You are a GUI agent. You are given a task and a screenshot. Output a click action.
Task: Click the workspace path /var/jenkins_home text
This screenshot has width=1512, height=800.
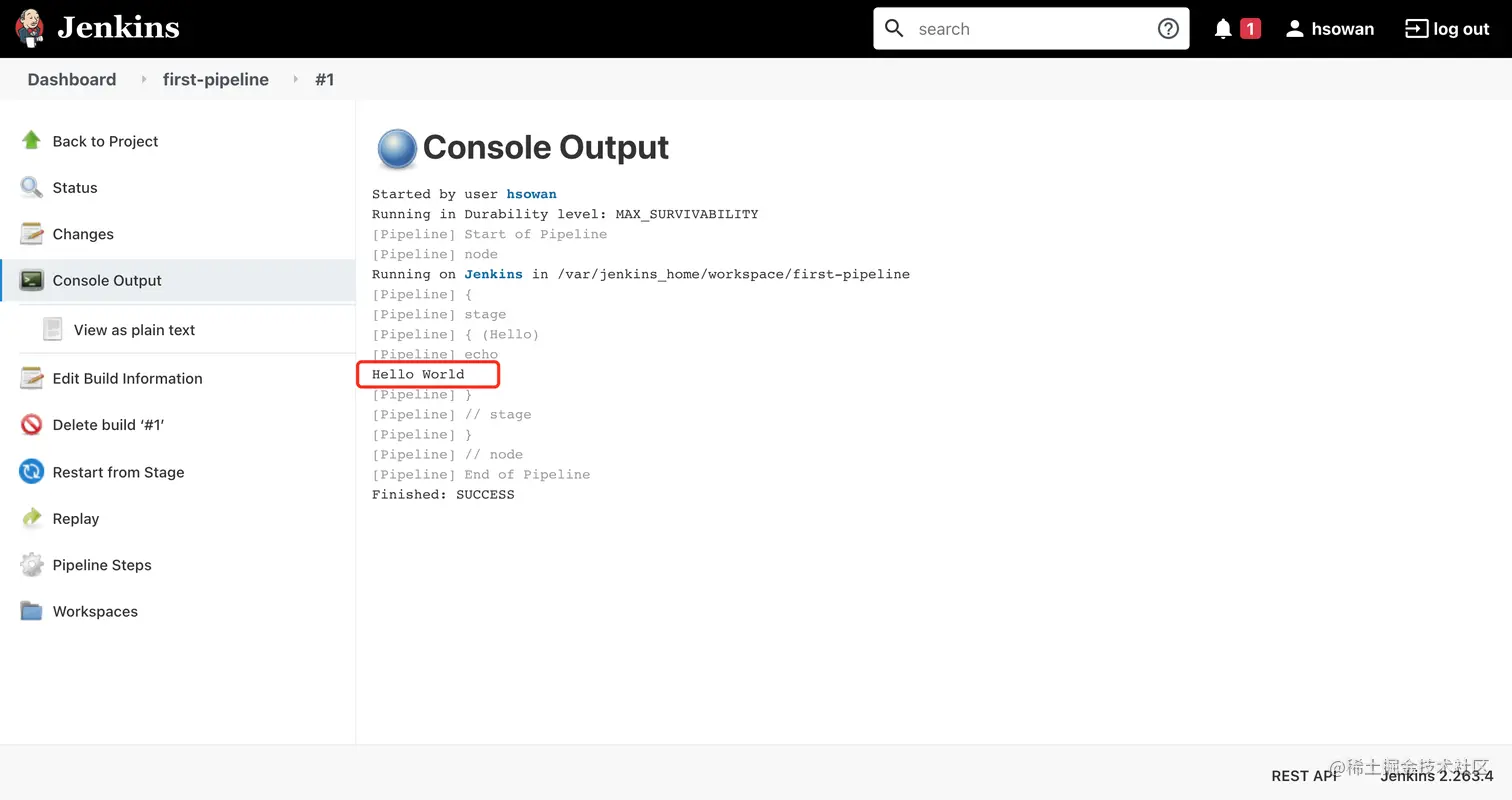click(x=733, y=274)
